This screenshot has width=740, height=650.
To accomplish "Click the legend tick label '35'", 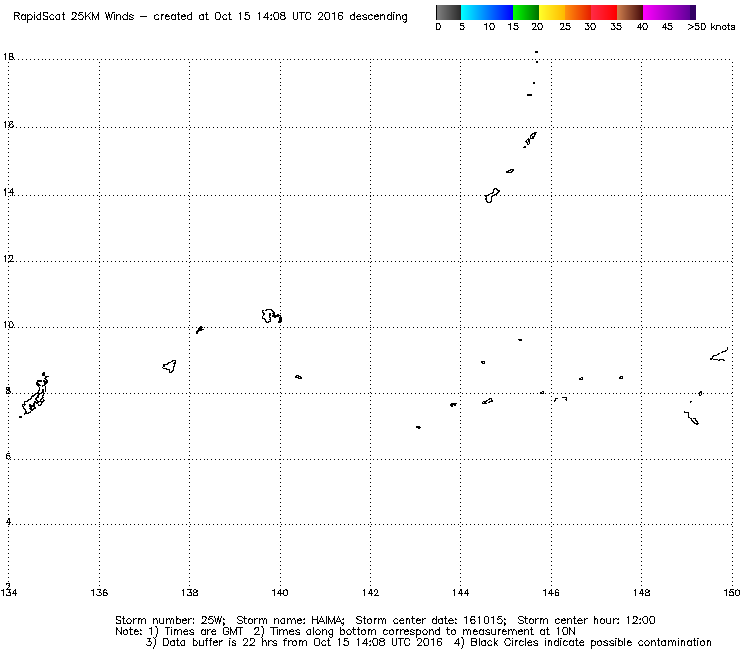I will pos(616,27).
